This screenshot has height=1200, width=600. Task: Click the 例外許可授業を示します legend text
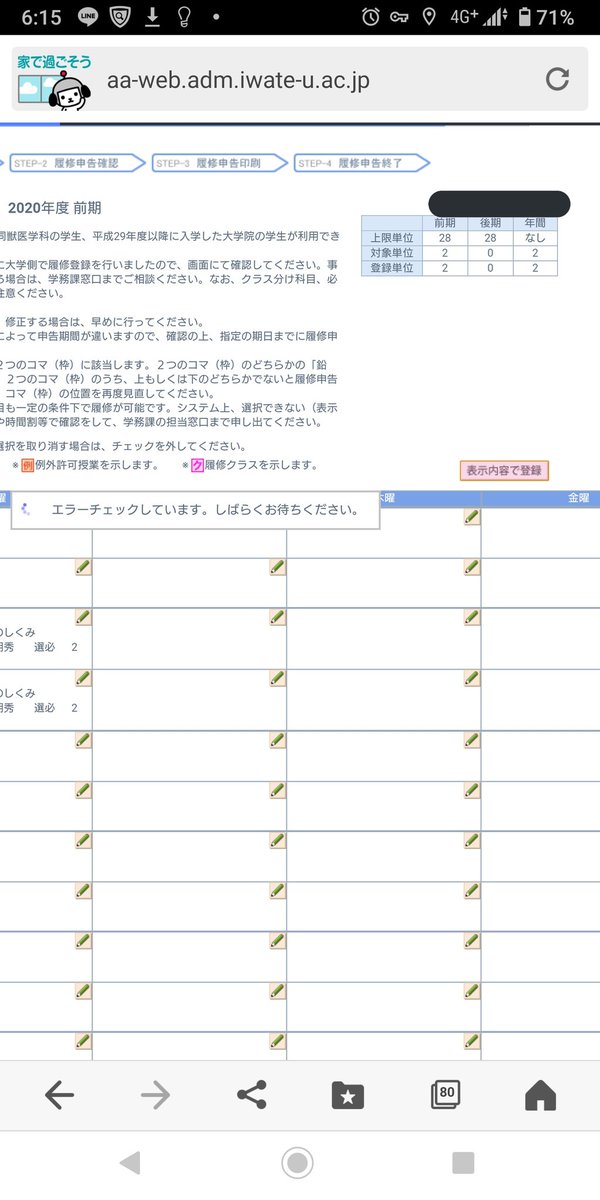pos(97,466)
